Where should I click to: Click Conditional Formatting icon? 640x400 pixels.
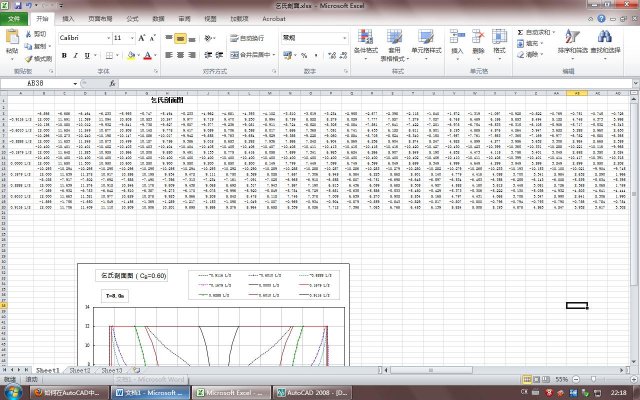[x=367, y=38]
